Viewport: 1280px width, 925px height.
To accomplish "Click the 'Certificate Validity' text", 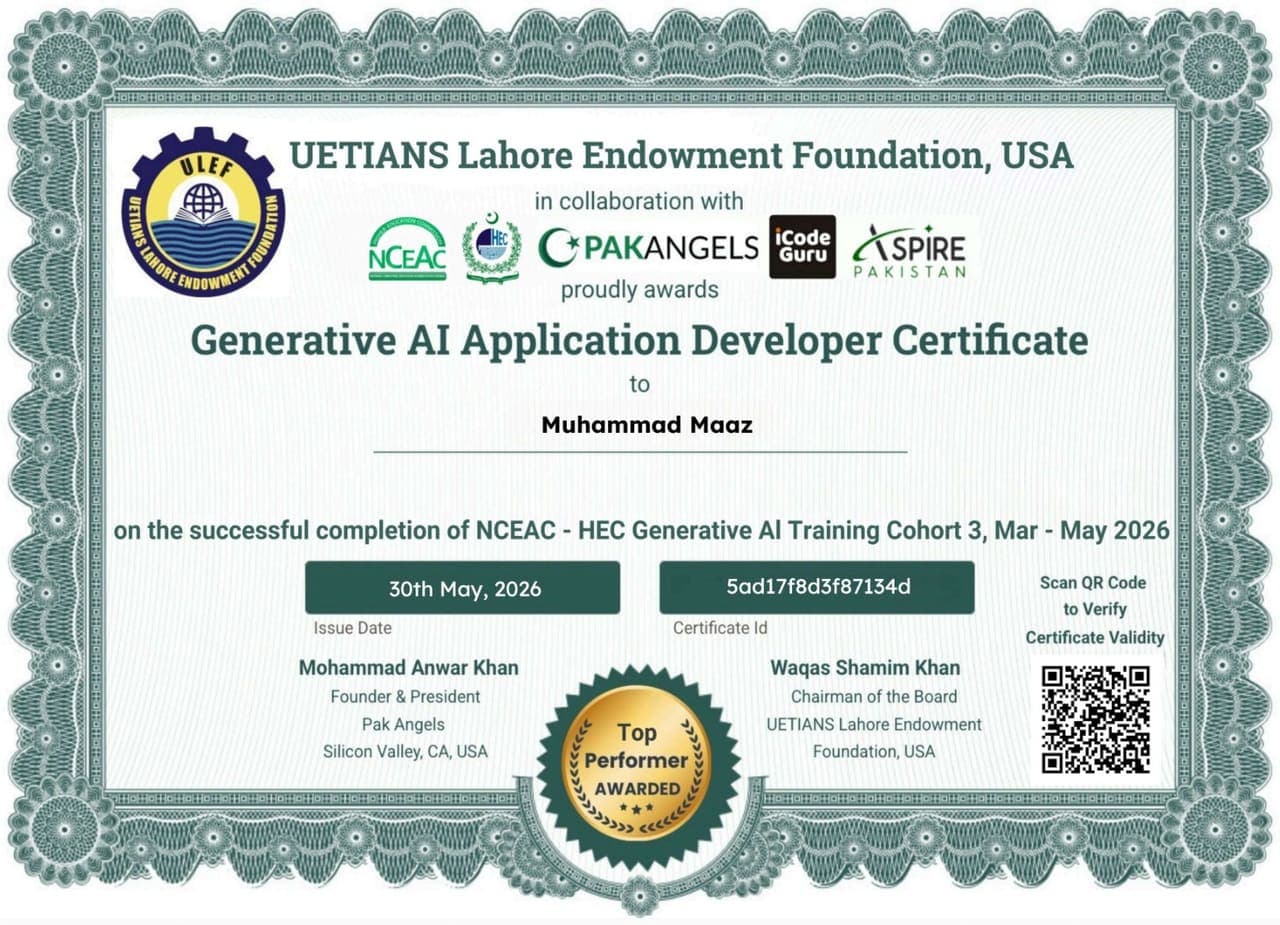I will 1095,637.
